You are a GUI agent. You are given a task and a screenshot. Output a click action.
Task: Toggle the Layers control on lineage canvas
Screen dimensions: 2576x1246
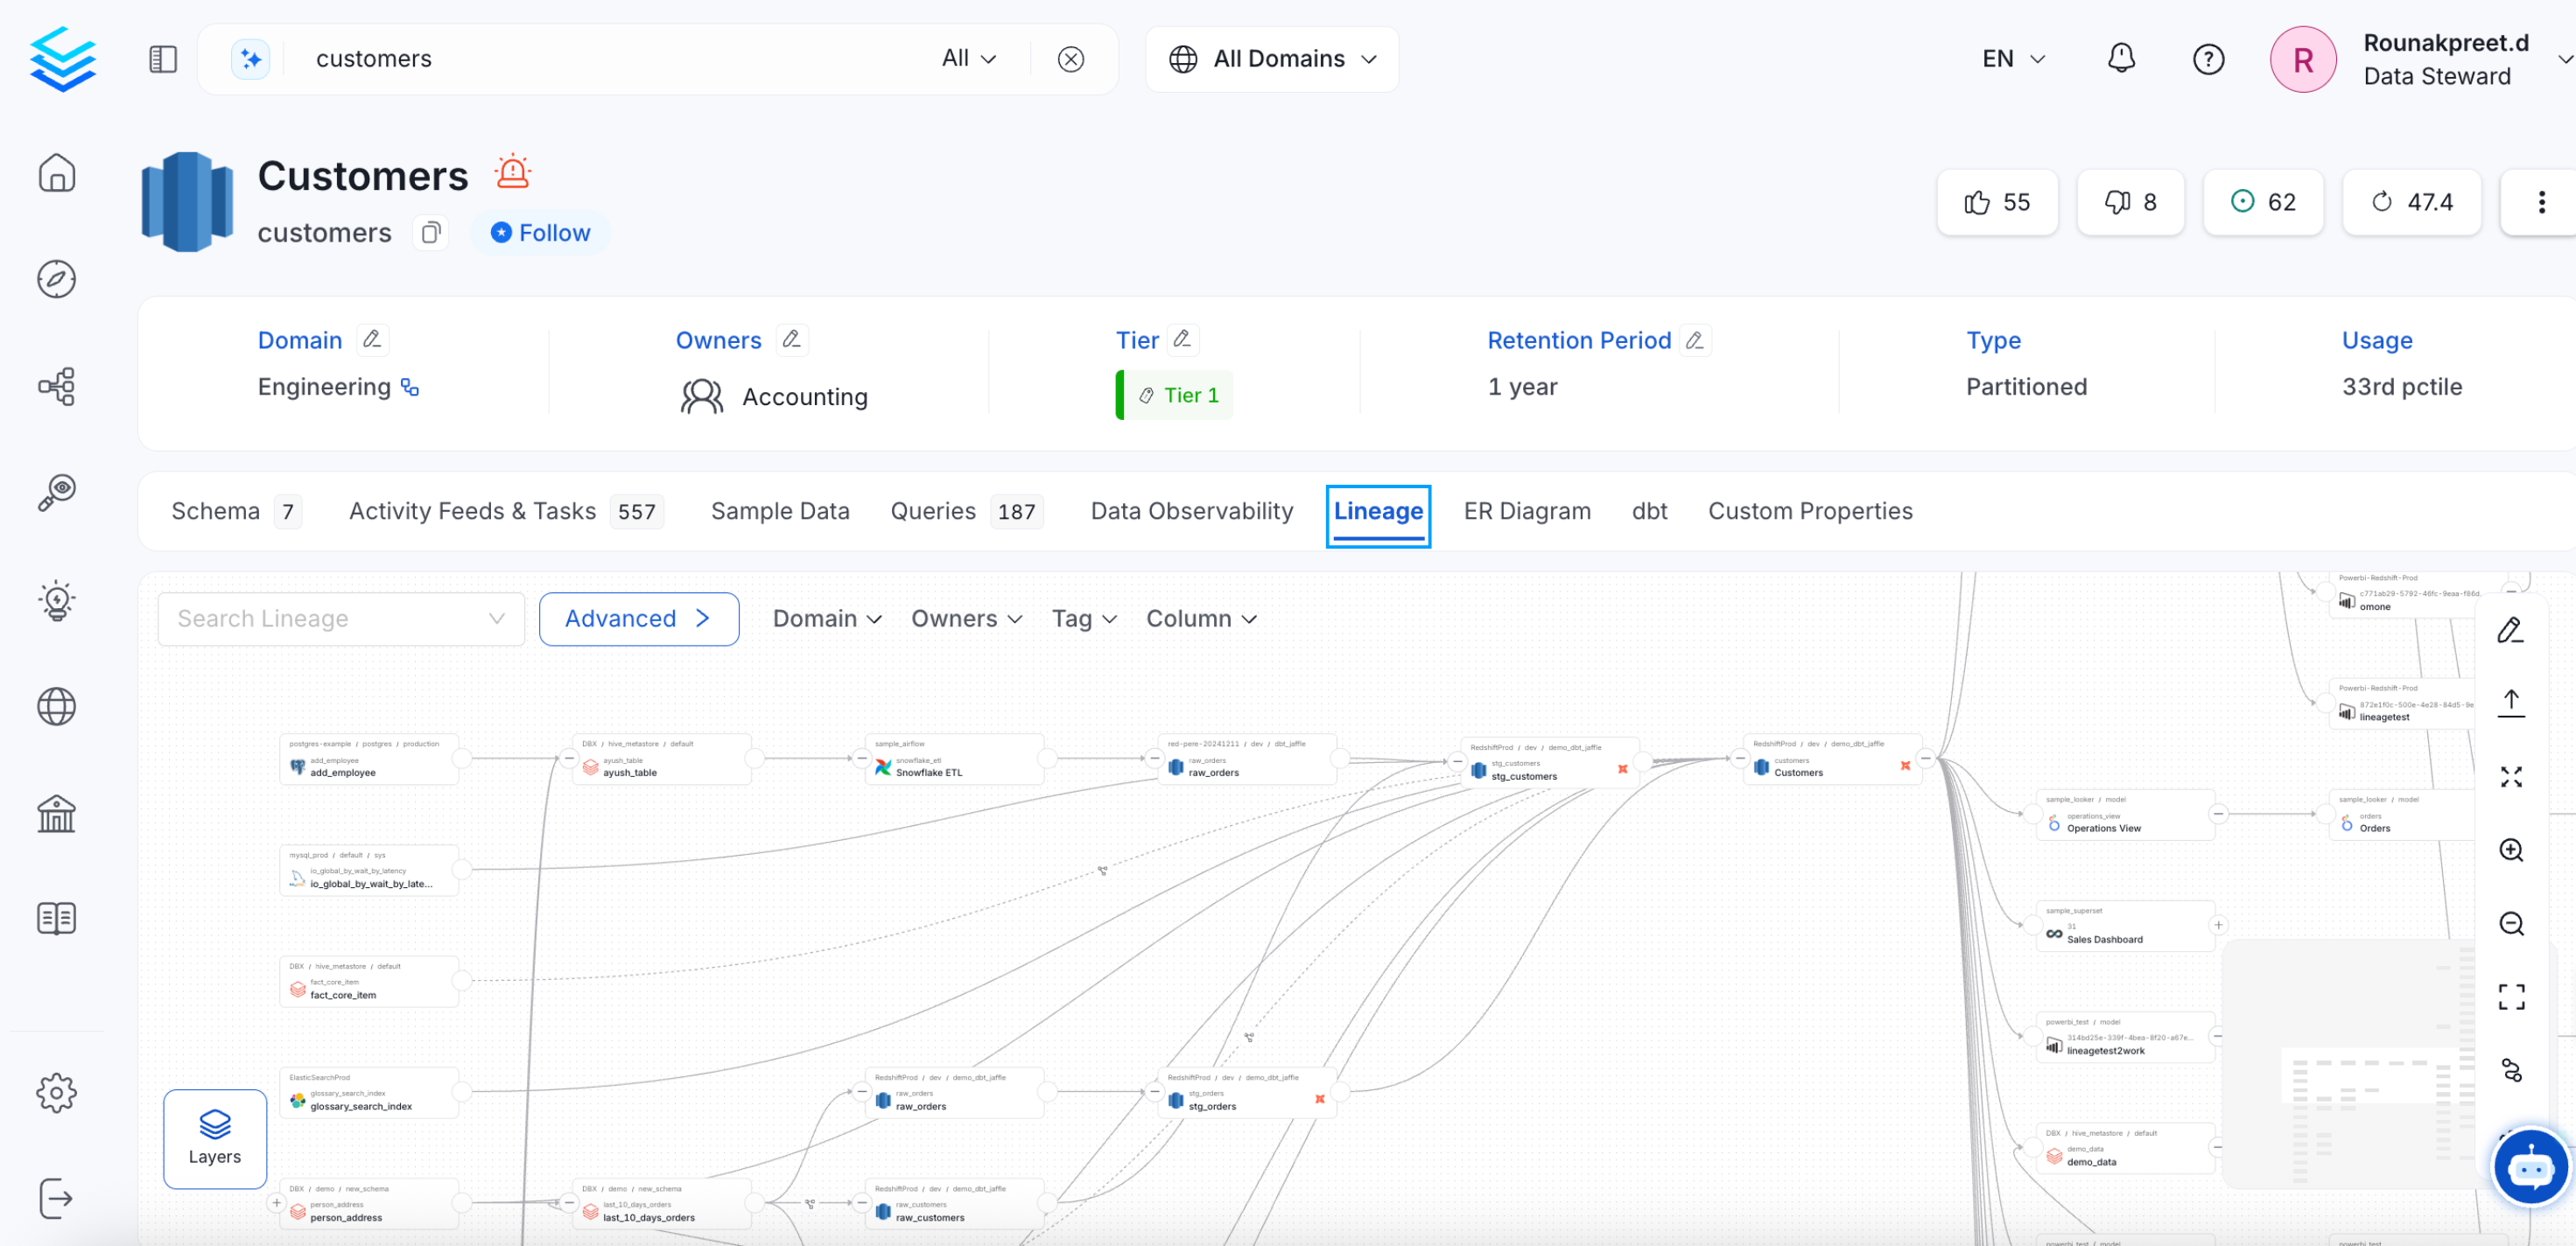(x=214, y=1138)
